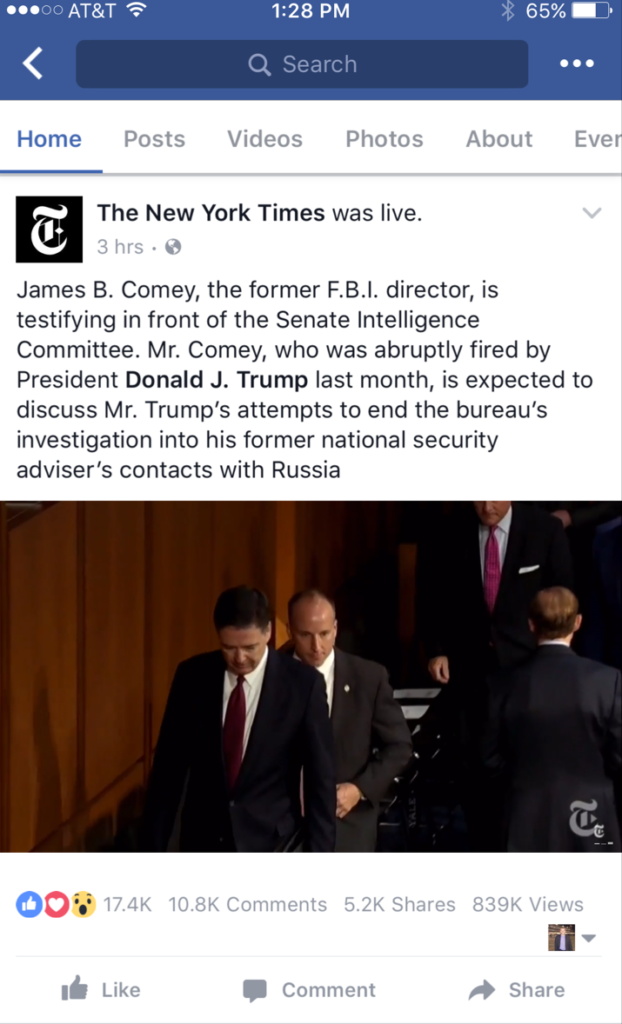Viewport: 622px width, 1024px height.
Task: Open The New York Times page name
Action: (211, 213)
